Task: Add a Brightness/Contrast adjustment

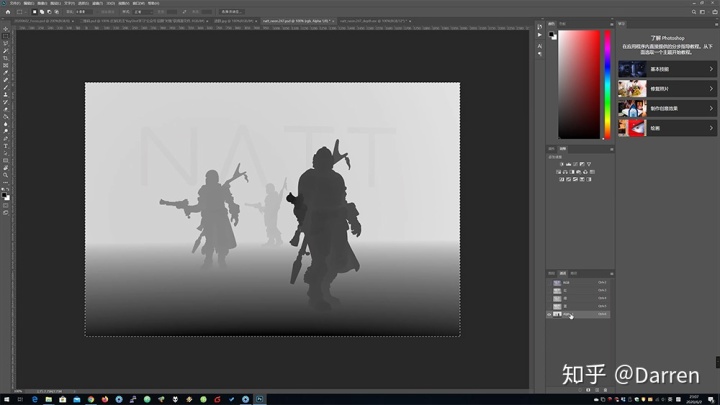Action: click(x=562, y=164)
